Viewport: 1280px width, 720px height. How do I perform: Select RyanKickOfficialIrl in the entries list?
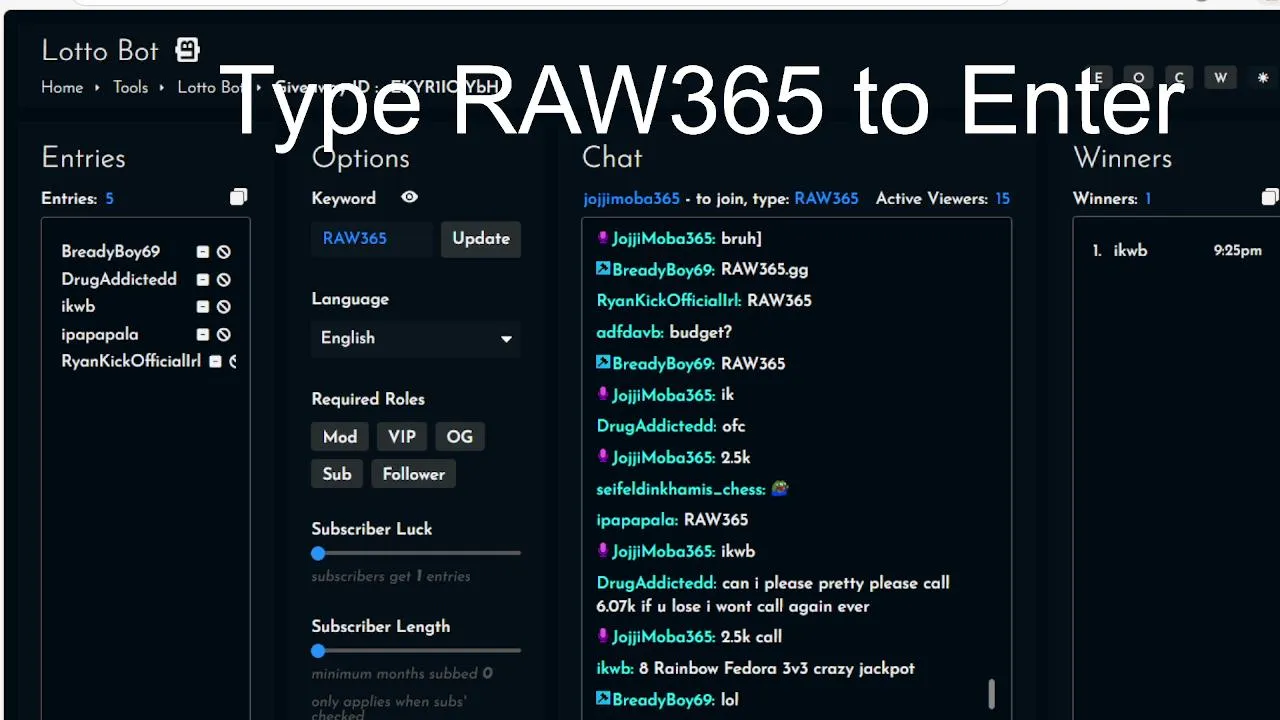tap(131, 362)
